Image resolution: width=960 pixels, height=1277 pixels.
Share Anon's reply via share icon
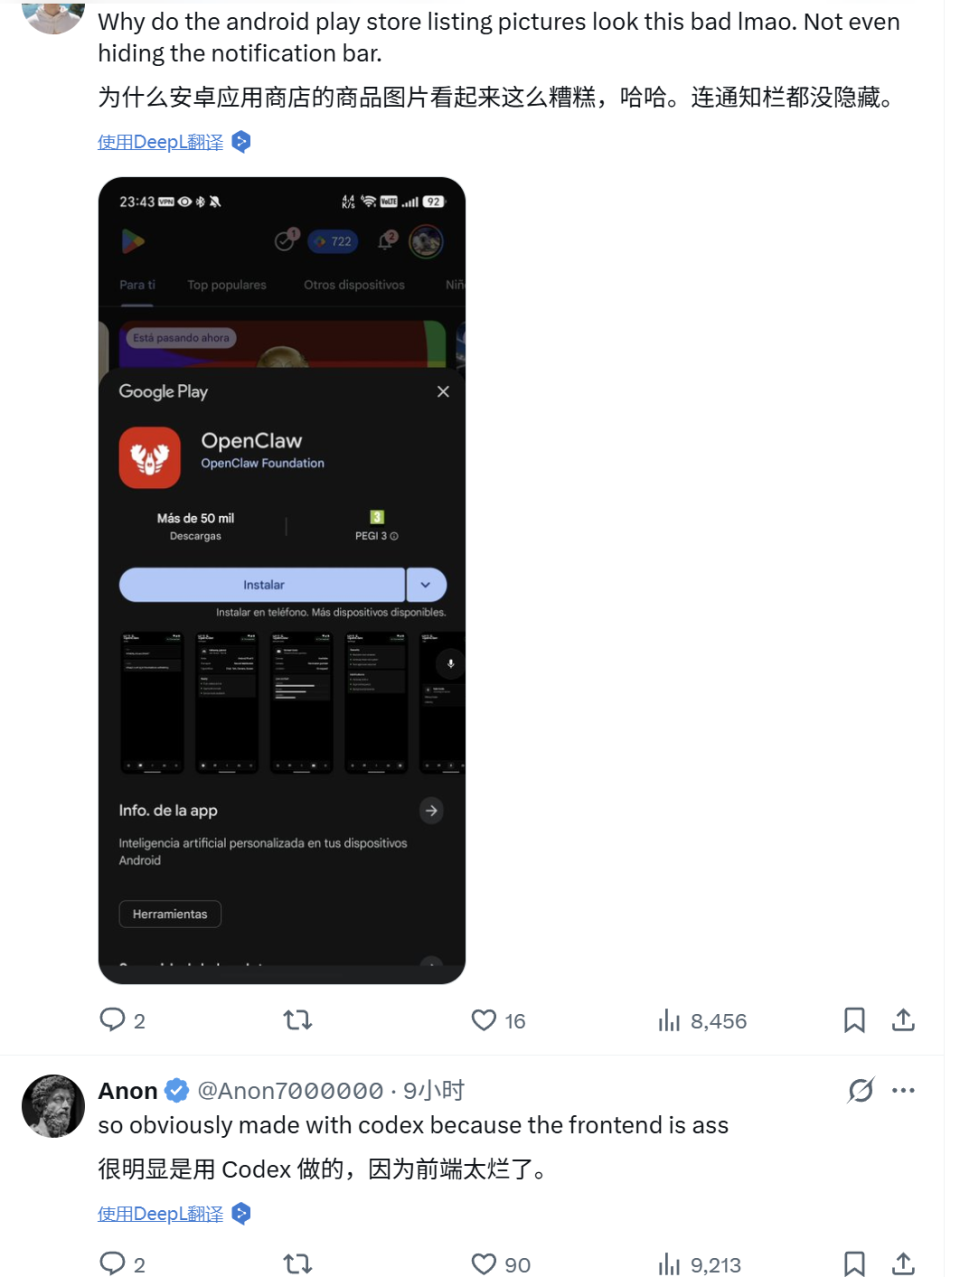(903, 1264)
